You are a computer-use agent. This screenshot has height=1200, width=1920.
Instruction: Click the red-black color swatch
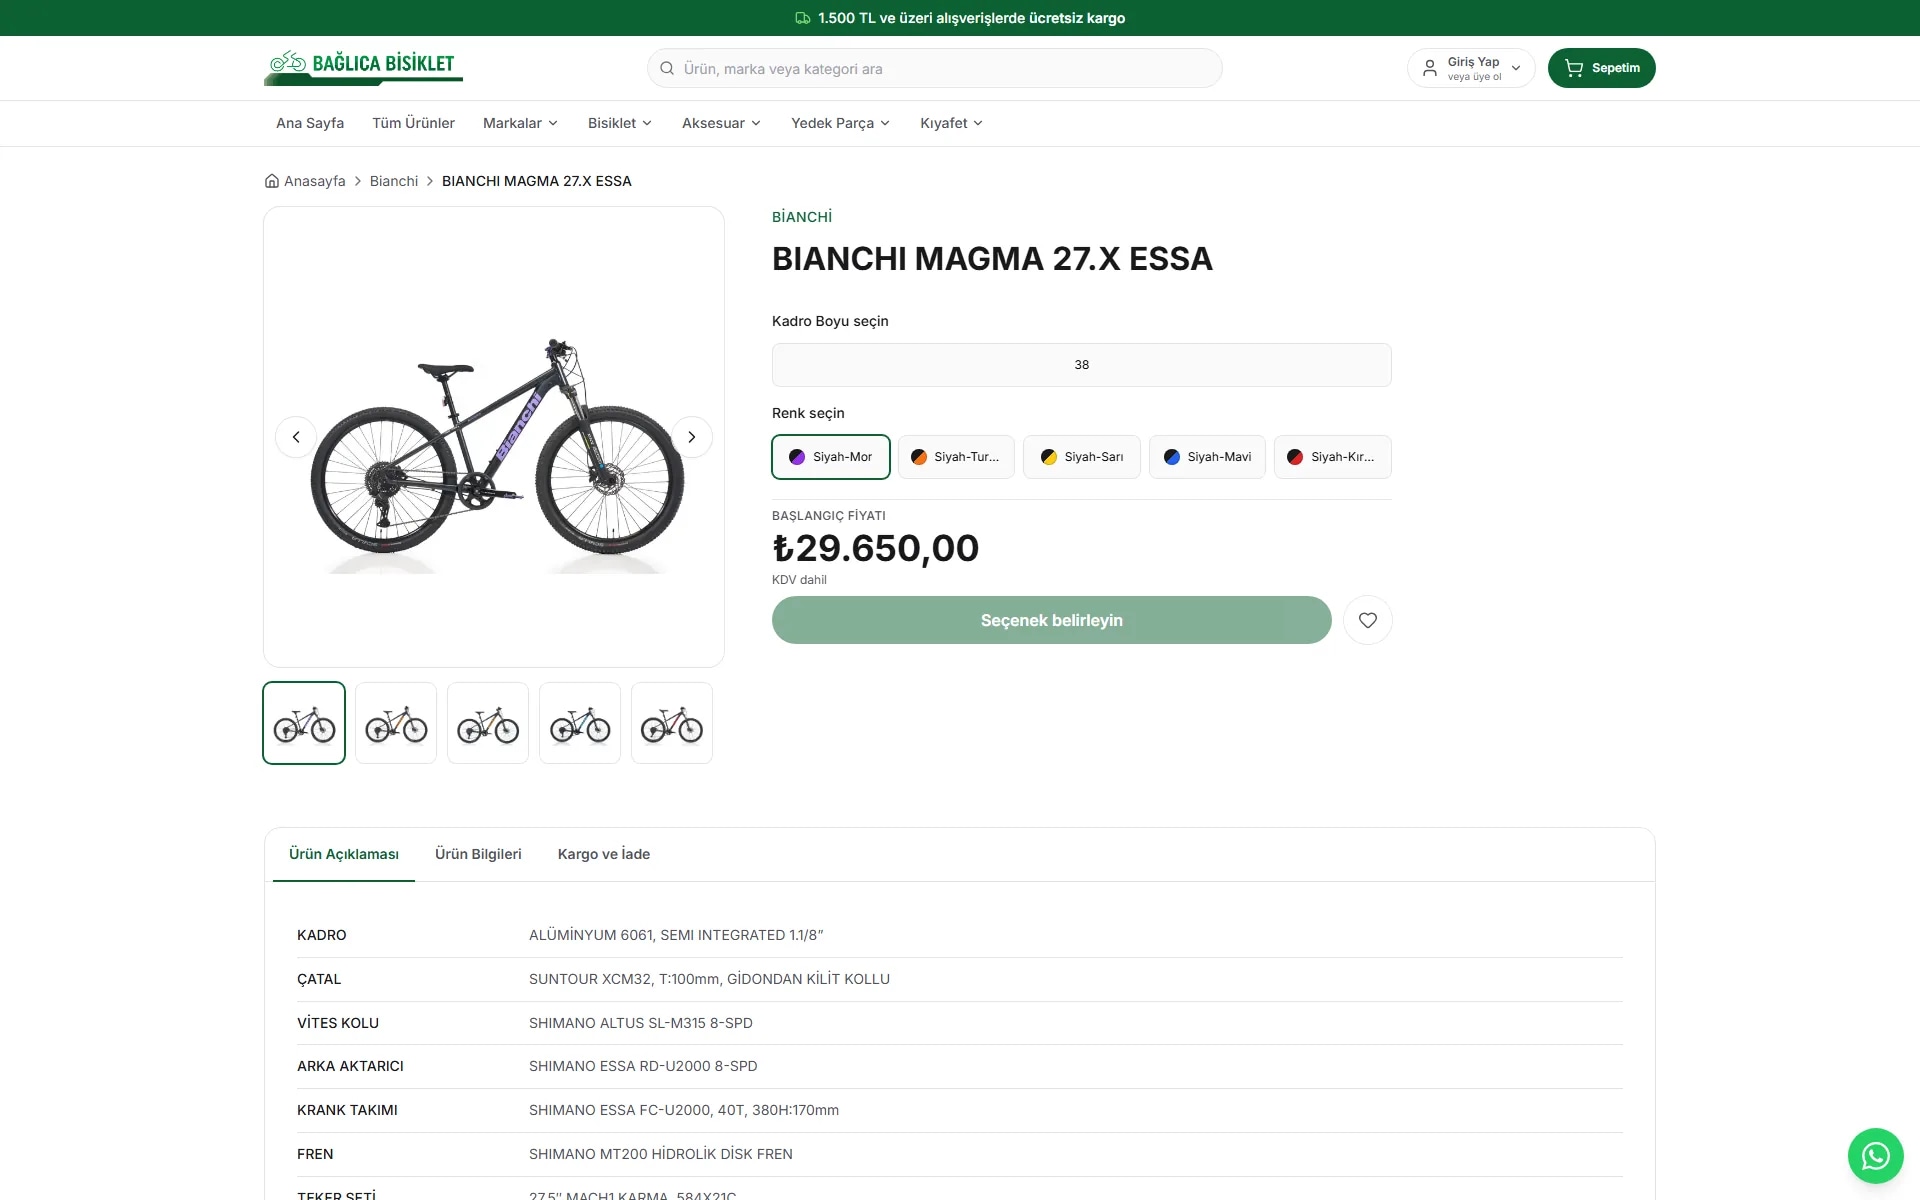click(1295, 457)
